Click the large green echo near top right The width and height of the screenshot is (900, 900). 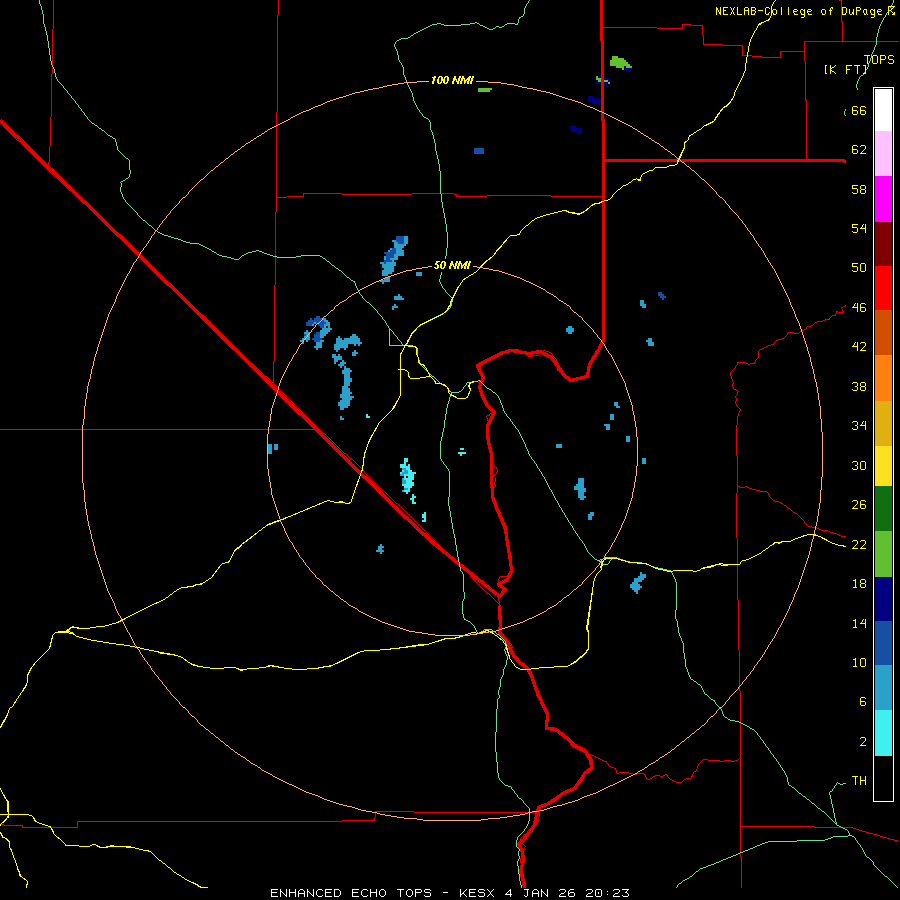pos(620,63)
